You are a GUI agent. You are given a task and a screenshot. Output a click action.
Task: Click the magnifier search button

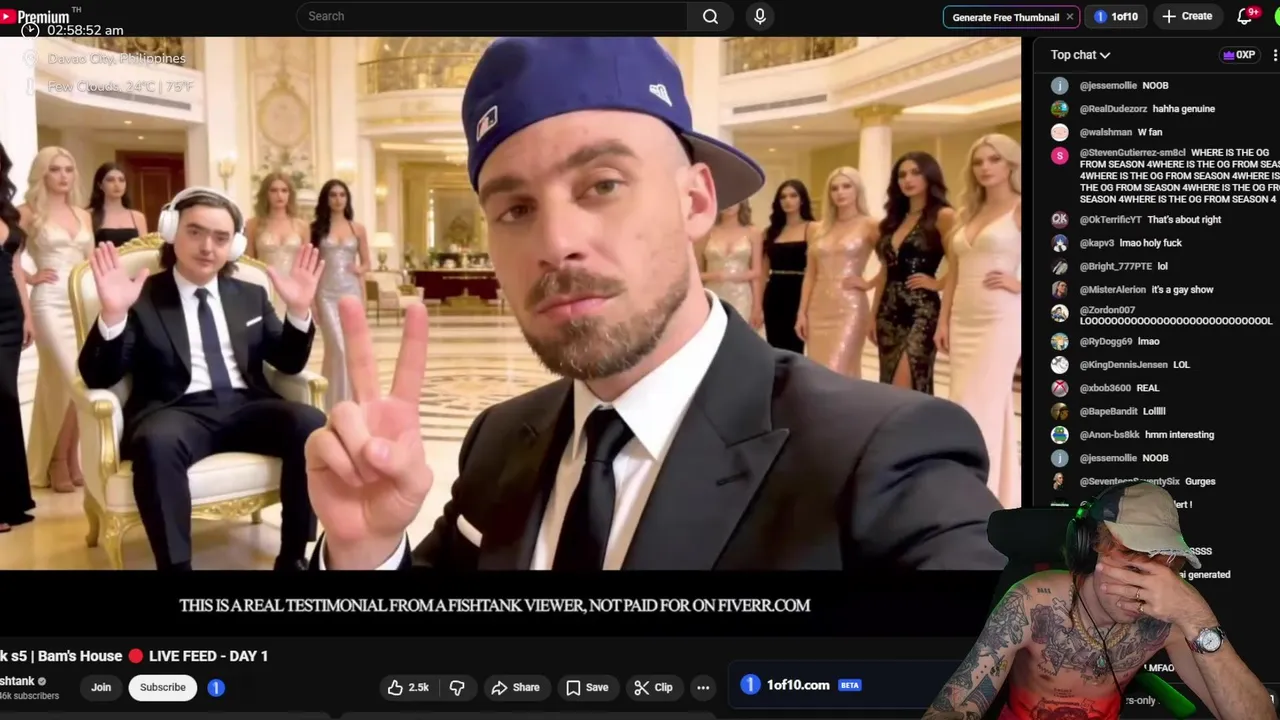pyautogui.click(x=711, y=16)
